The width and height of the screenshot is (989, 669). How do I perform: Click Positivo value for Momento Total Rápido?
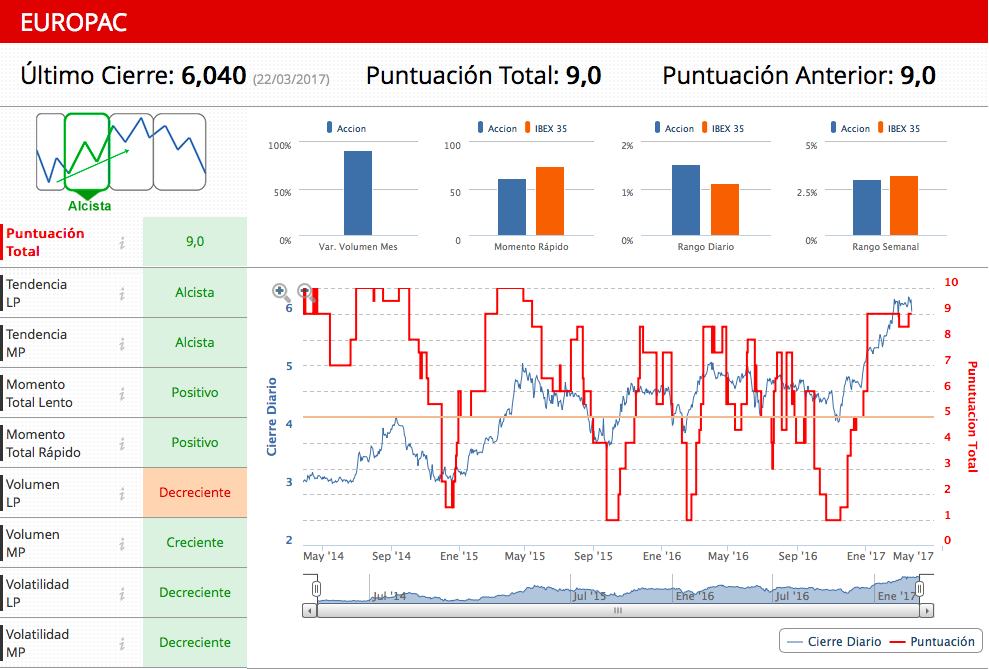click(195, 443)
